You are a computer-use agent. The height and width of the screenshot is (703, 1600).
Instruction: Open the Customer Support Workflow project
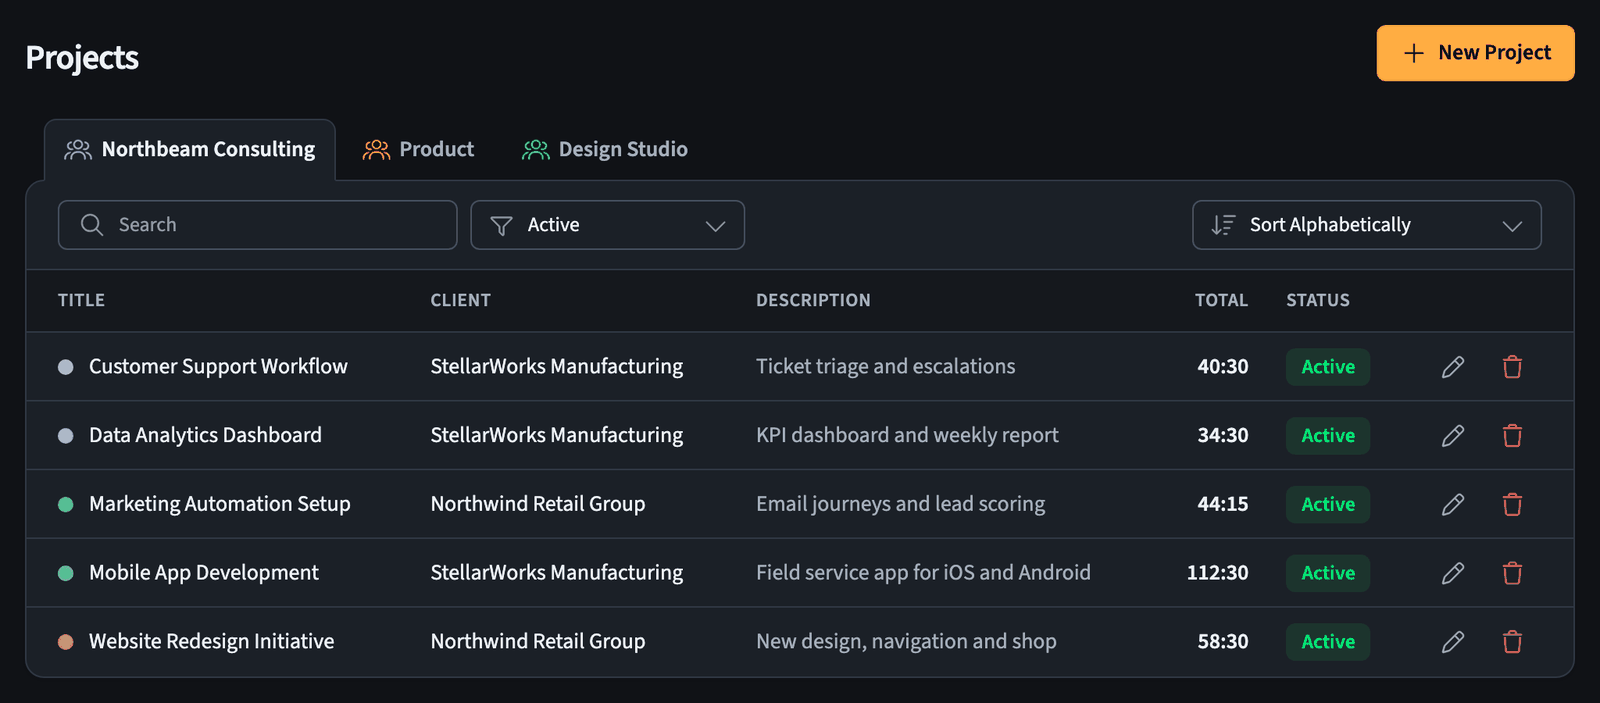(218, 366)
